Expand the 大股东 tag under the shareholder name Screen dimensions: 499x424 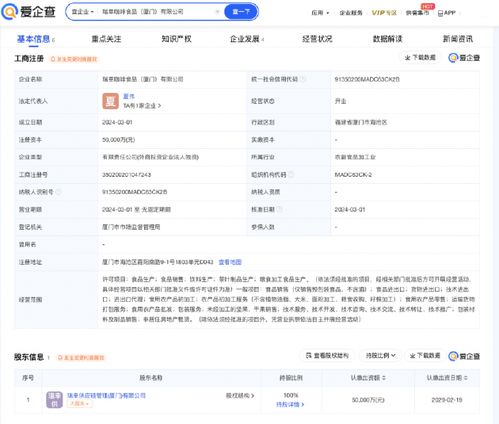80,404
